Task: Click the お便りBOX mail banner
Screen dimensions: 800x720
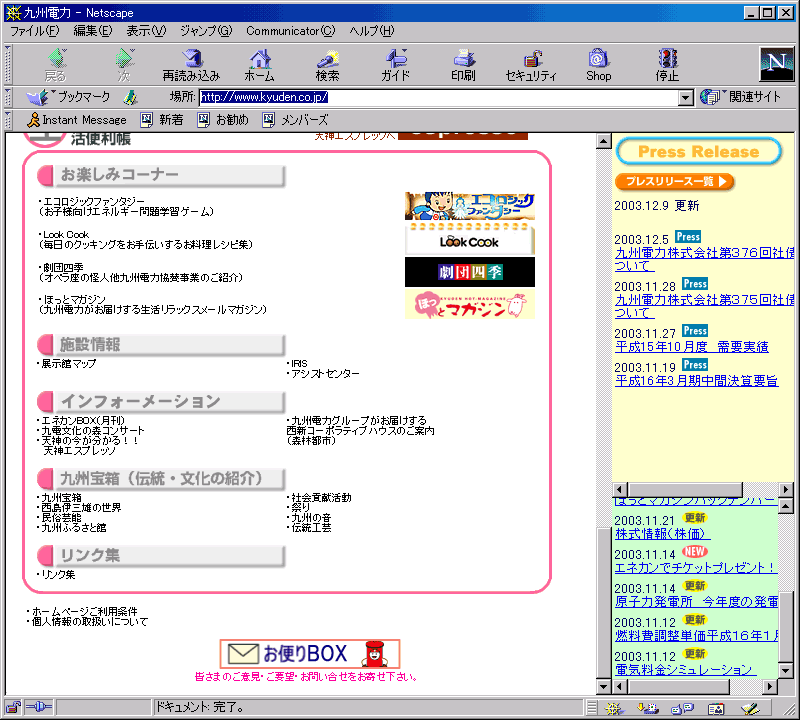Action: [x=310, y=654]
